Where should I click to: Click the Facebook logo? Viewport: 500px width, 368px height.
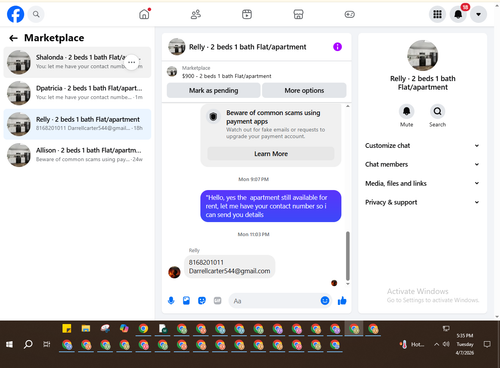pyautogui.click(x=15, y=14)
